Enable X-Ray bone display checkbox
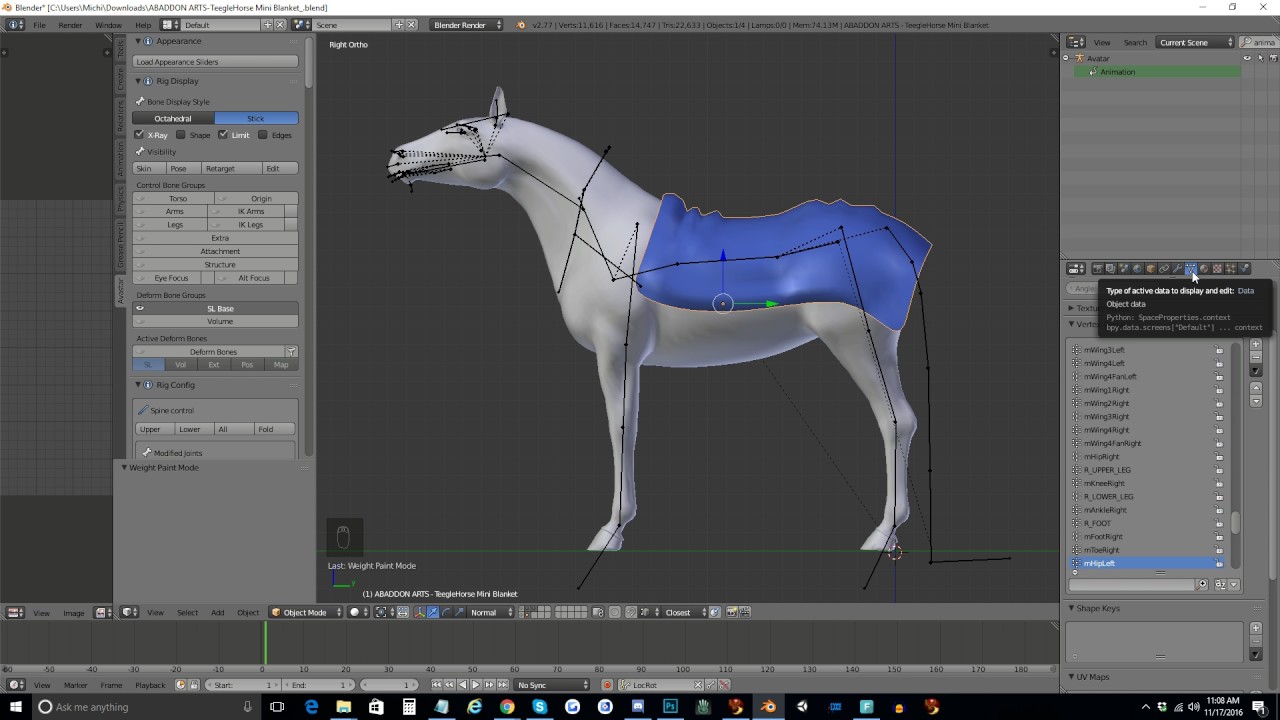The image size is (1280, 720). (140, 135)
